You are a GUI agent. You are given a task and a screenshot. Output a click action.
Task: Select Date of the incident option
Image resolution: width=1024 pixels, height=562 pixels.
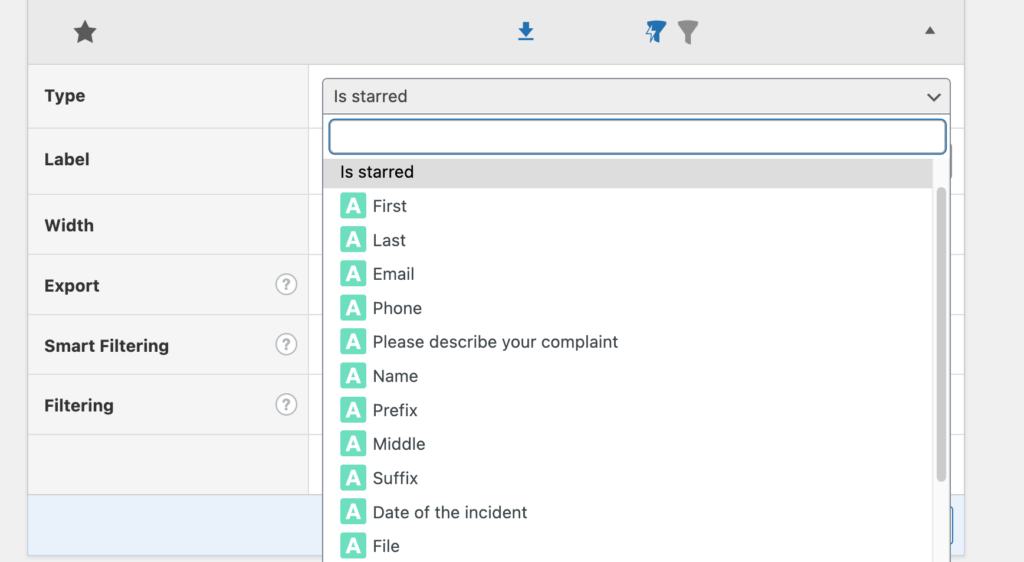click(450, 512)
